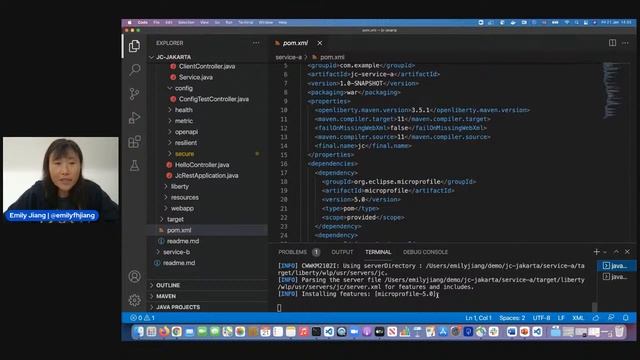Open the File menu in menu bar
Viewport: 640px width, 360px height.
tap(156, 22)
